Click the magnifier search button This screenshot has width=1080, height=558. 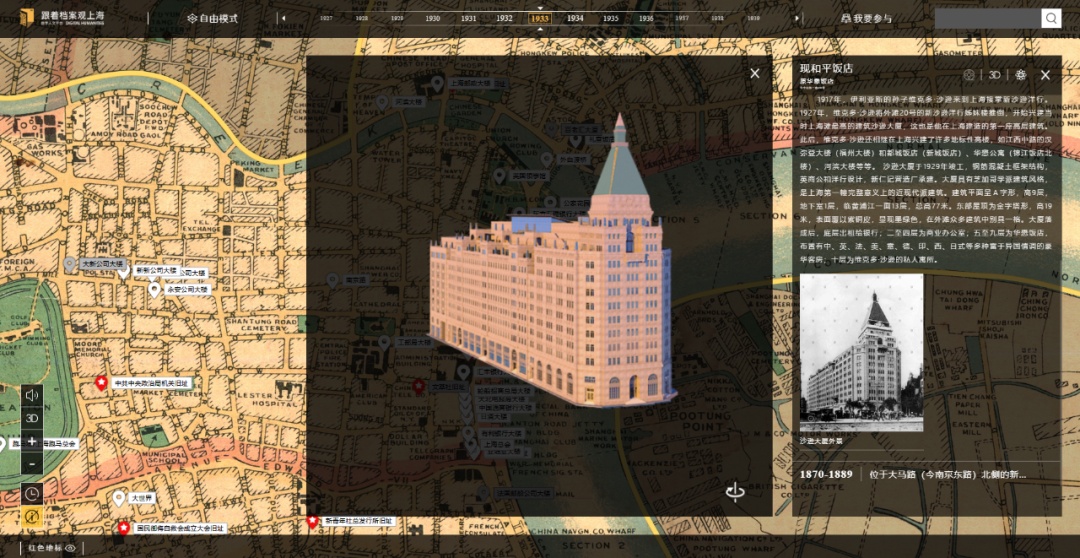[x=1051, y=18]
